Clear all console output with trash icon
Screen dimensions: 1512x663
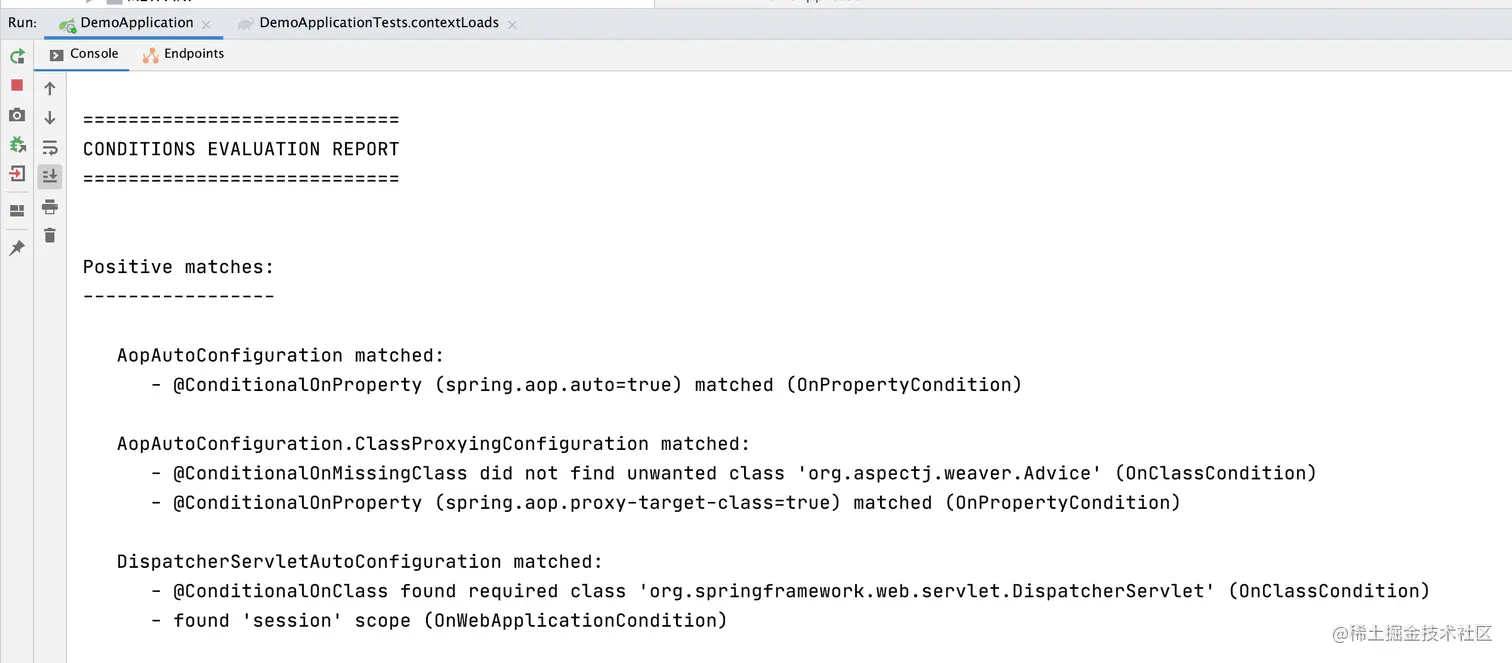pos(50,236)
